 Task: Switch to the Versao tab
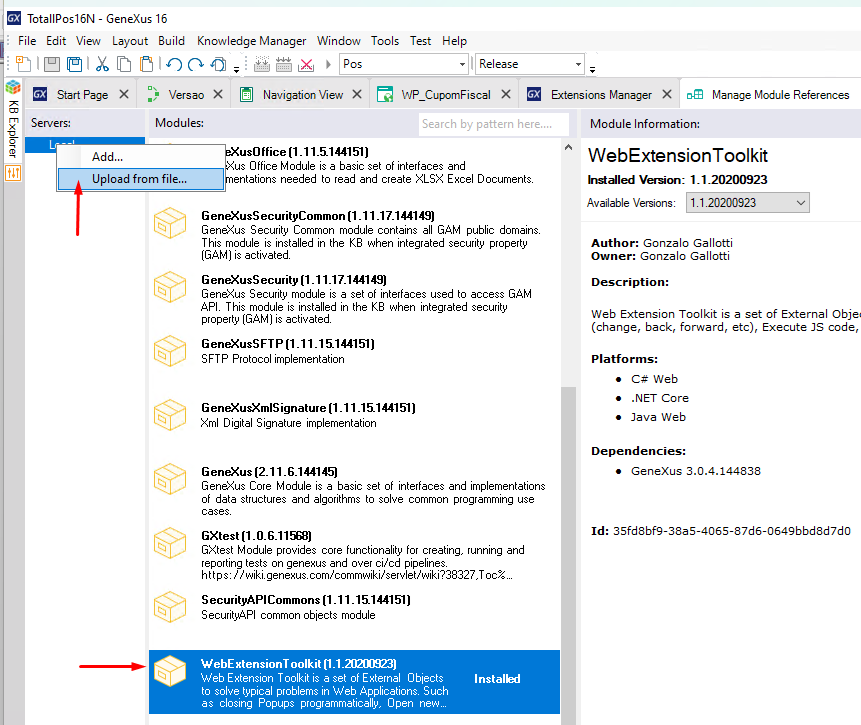[186, 94]
